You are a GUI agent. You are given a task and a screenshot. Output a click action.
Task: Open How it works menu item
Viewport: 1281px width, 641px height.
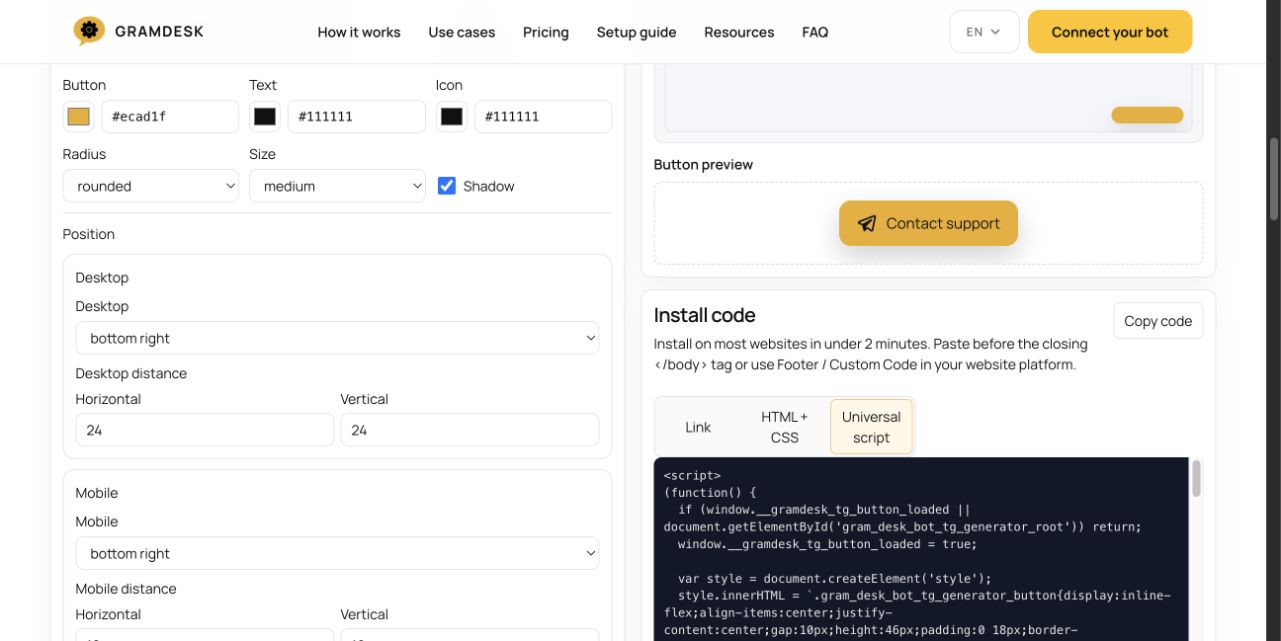[359, 32]
